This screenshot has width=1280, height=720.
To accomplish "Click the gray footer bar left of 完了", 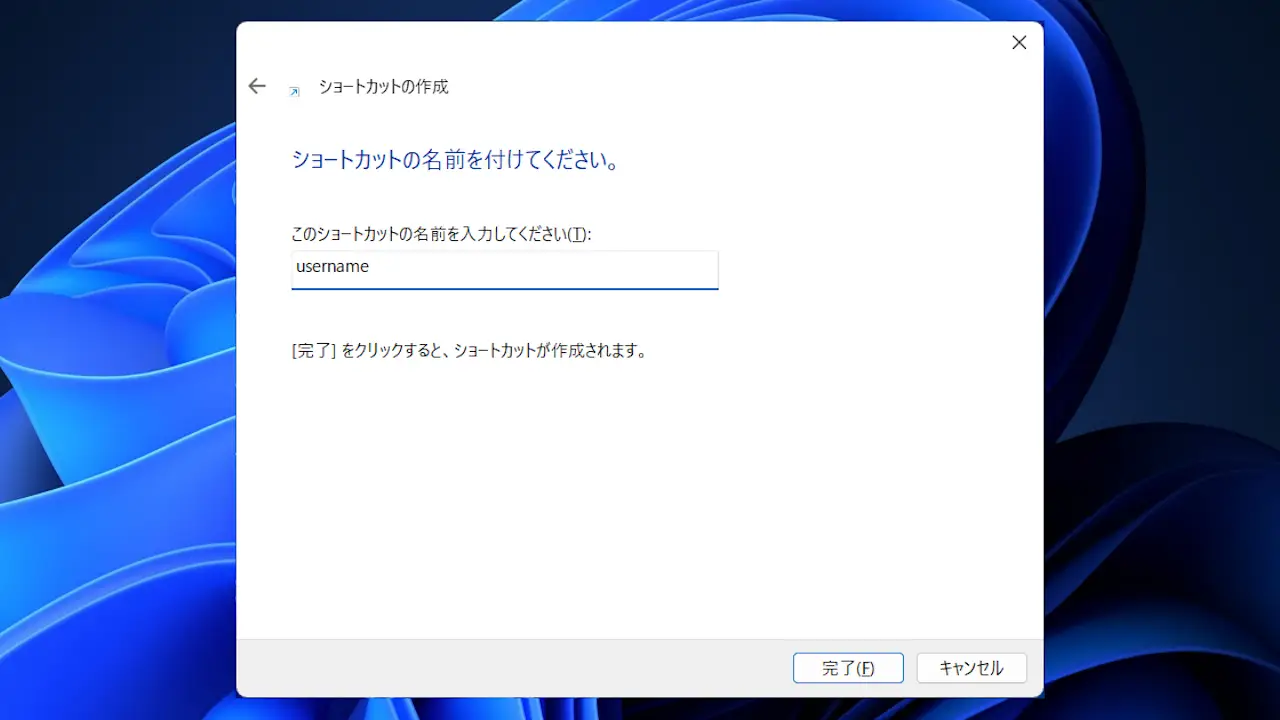I will pos(500,668).
